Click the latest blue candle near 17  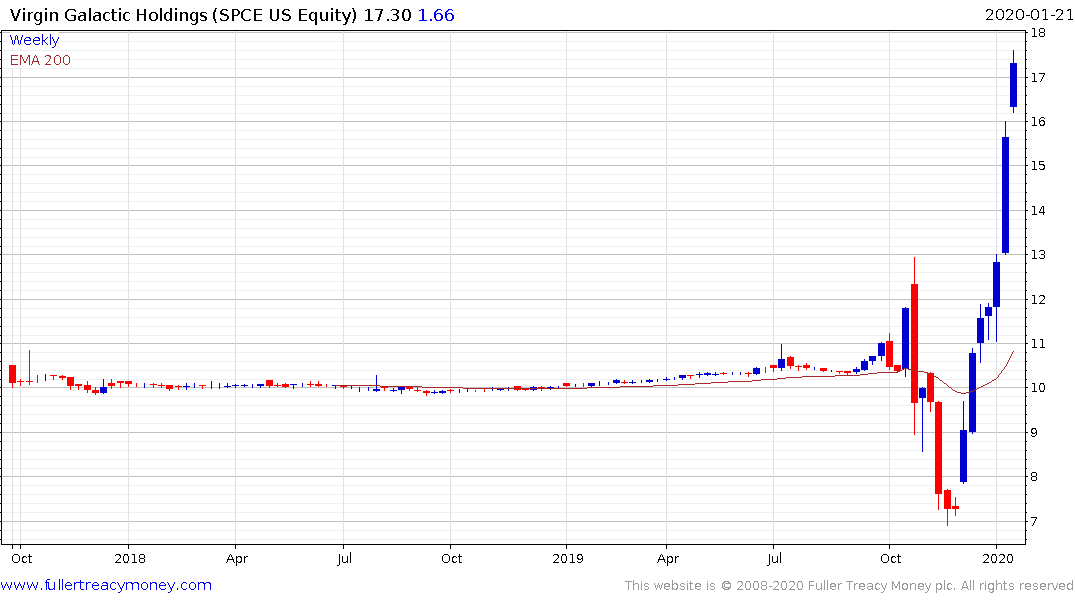click(1013, 85)
